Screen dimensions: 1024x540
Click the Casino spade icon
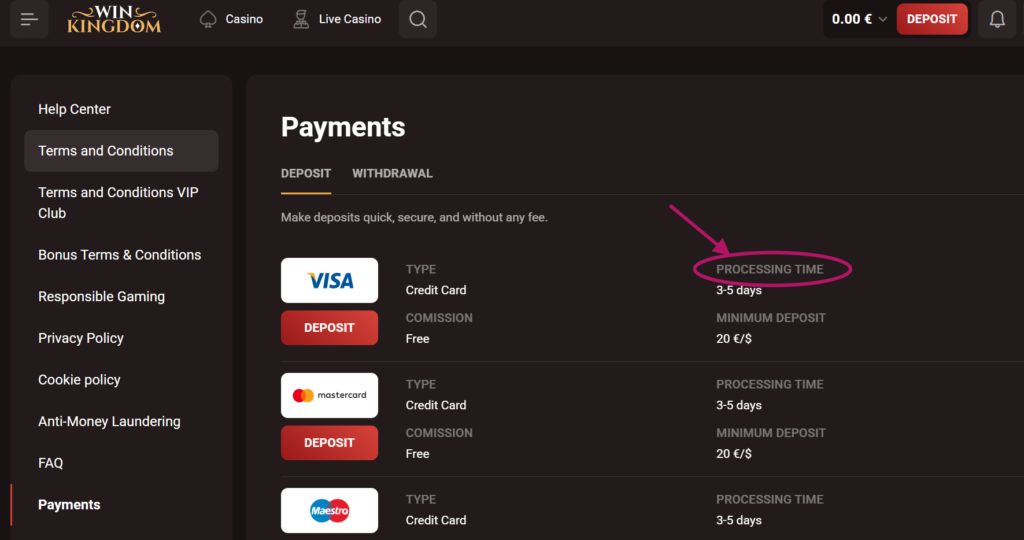(208, 20)
